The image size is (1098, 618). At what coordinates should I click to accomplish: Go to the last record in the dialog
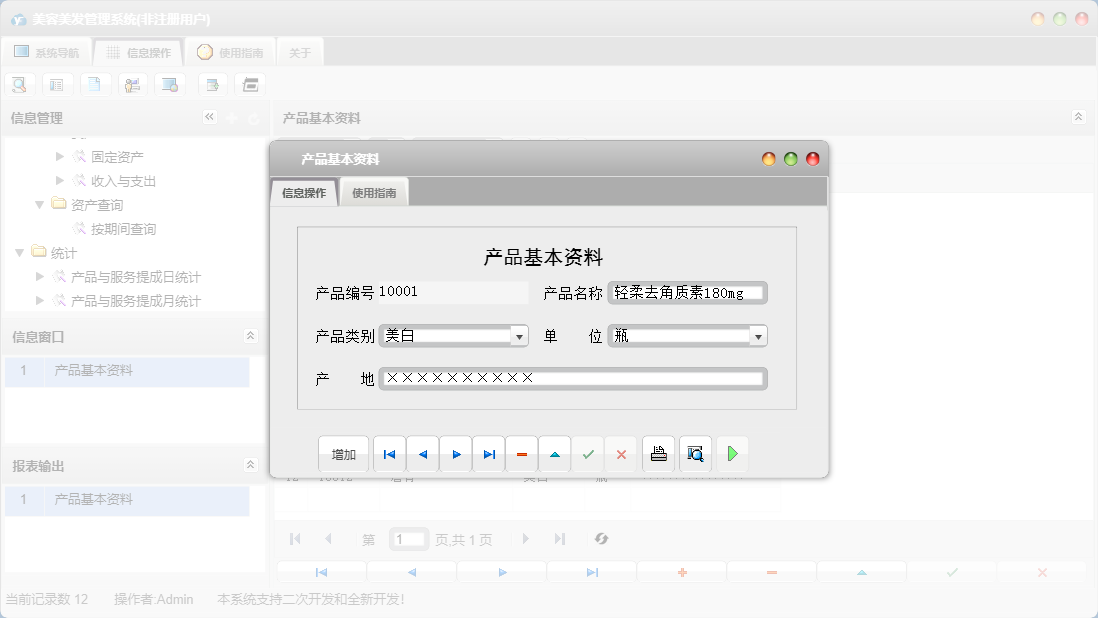488,453
